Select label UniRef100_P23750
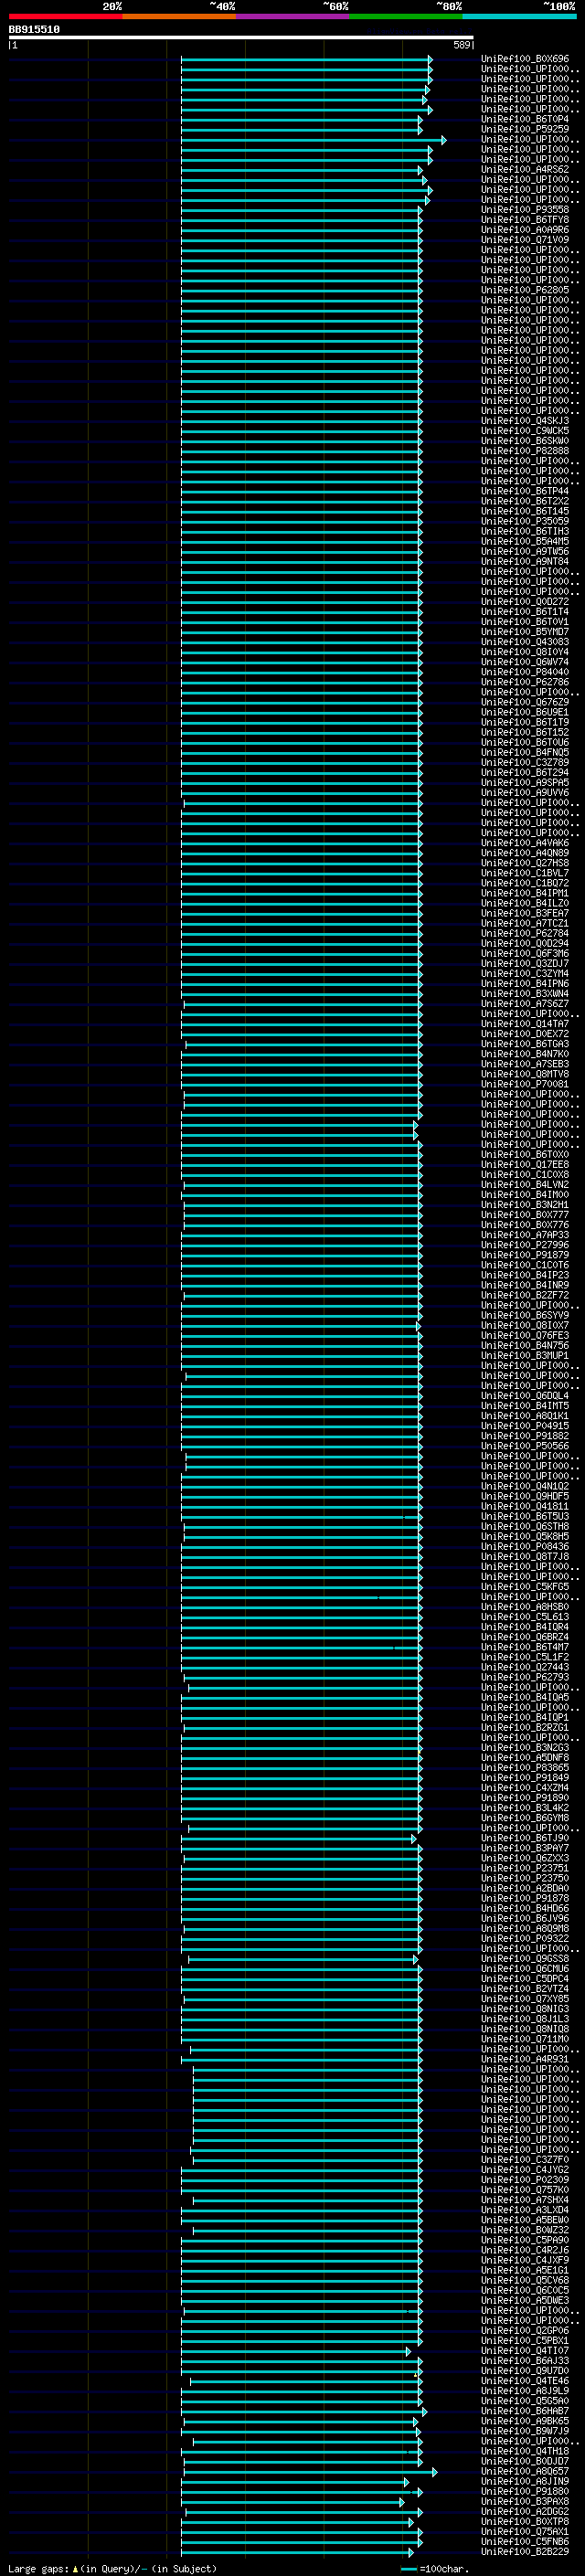Screen dimensions: 585x2576 point(525,1878)
